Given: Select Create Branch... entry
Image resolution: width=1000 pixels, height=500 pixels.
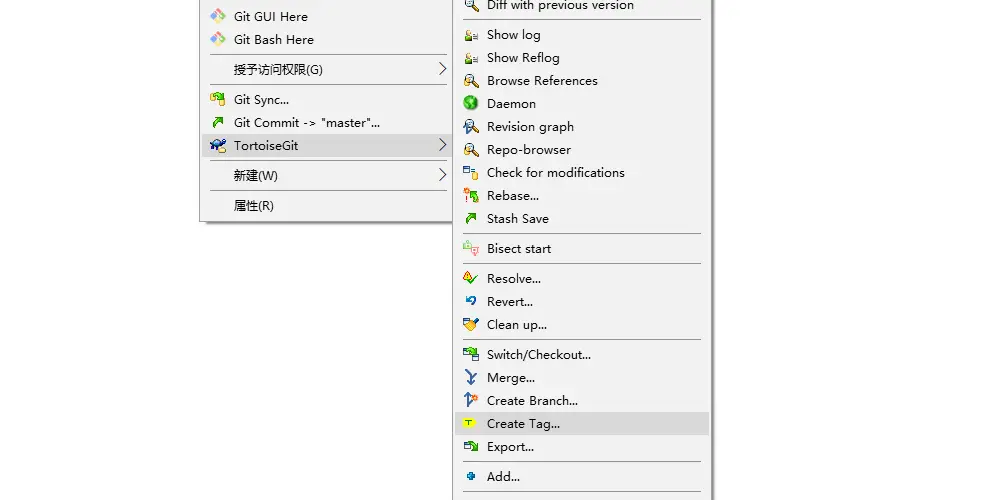Looking at the screenshot, I should point(582,401).
